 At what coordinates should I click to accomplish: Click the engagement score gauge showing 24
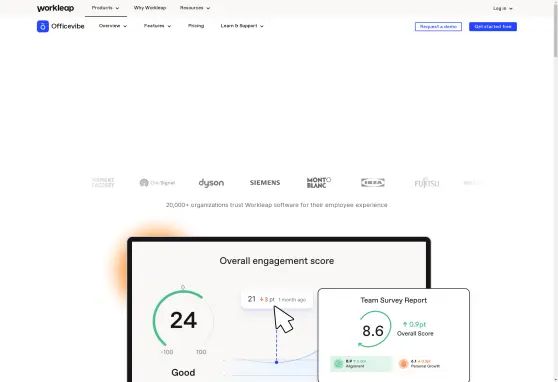point(183,319)
